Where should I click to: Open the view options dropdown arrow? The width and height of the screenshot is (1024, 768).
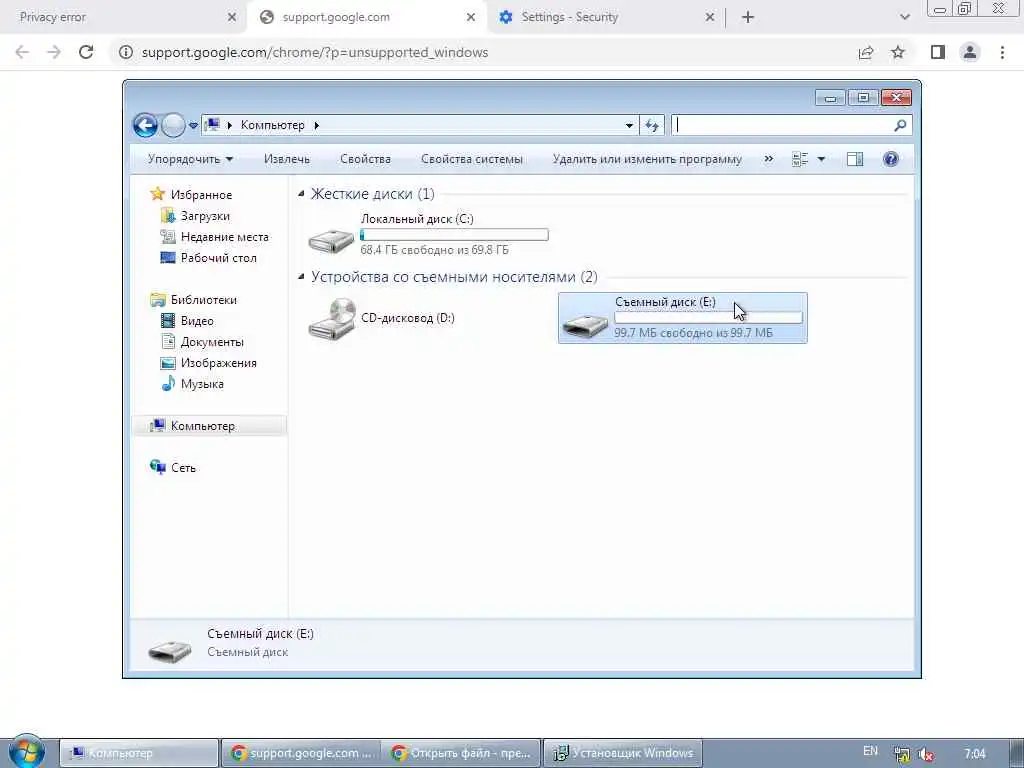pyautogui.click(x=822, y=159)
